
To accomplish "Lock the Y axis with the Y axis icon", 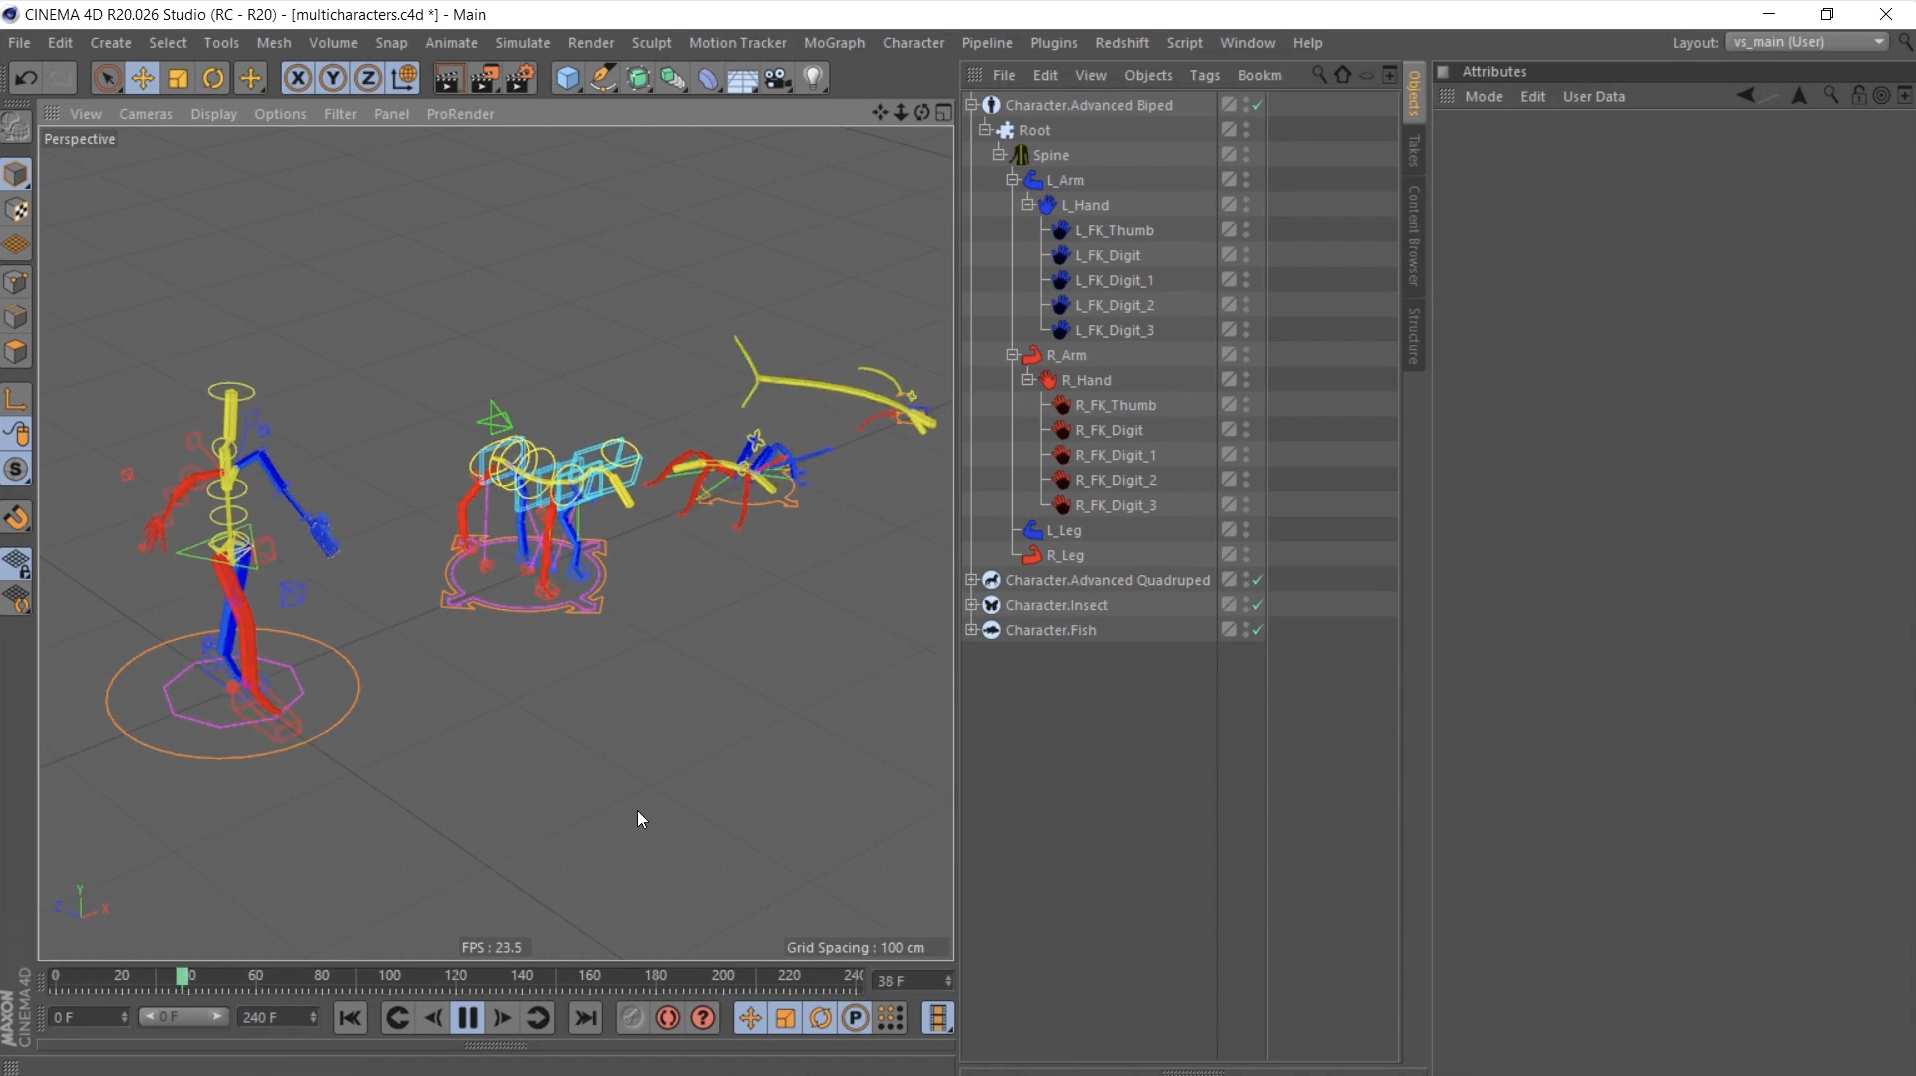I will [333, 78].
